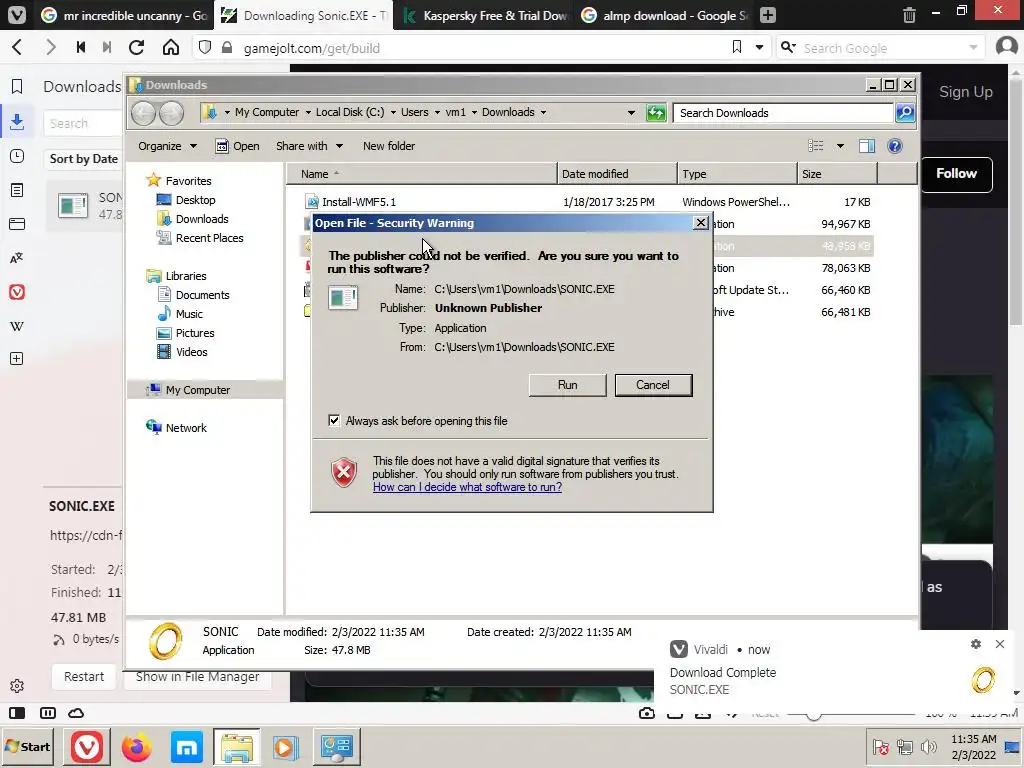The height and width of the screenshot is (768, 1024).
Task: Open 'How can I decide what software to run?' link
Action: click(x=467, y=487)
